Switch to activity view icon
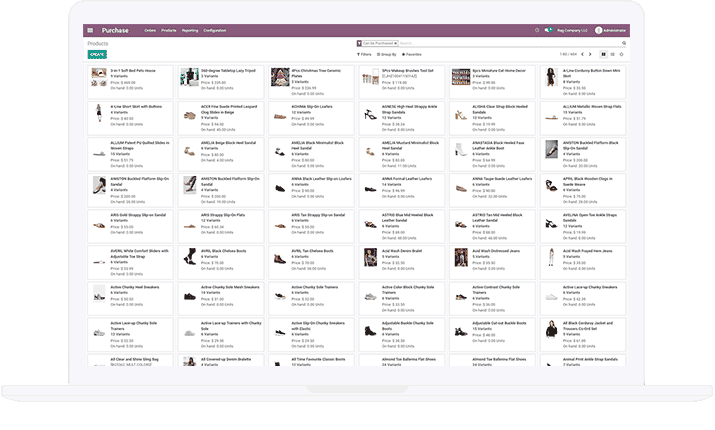 tap(621, 54)
